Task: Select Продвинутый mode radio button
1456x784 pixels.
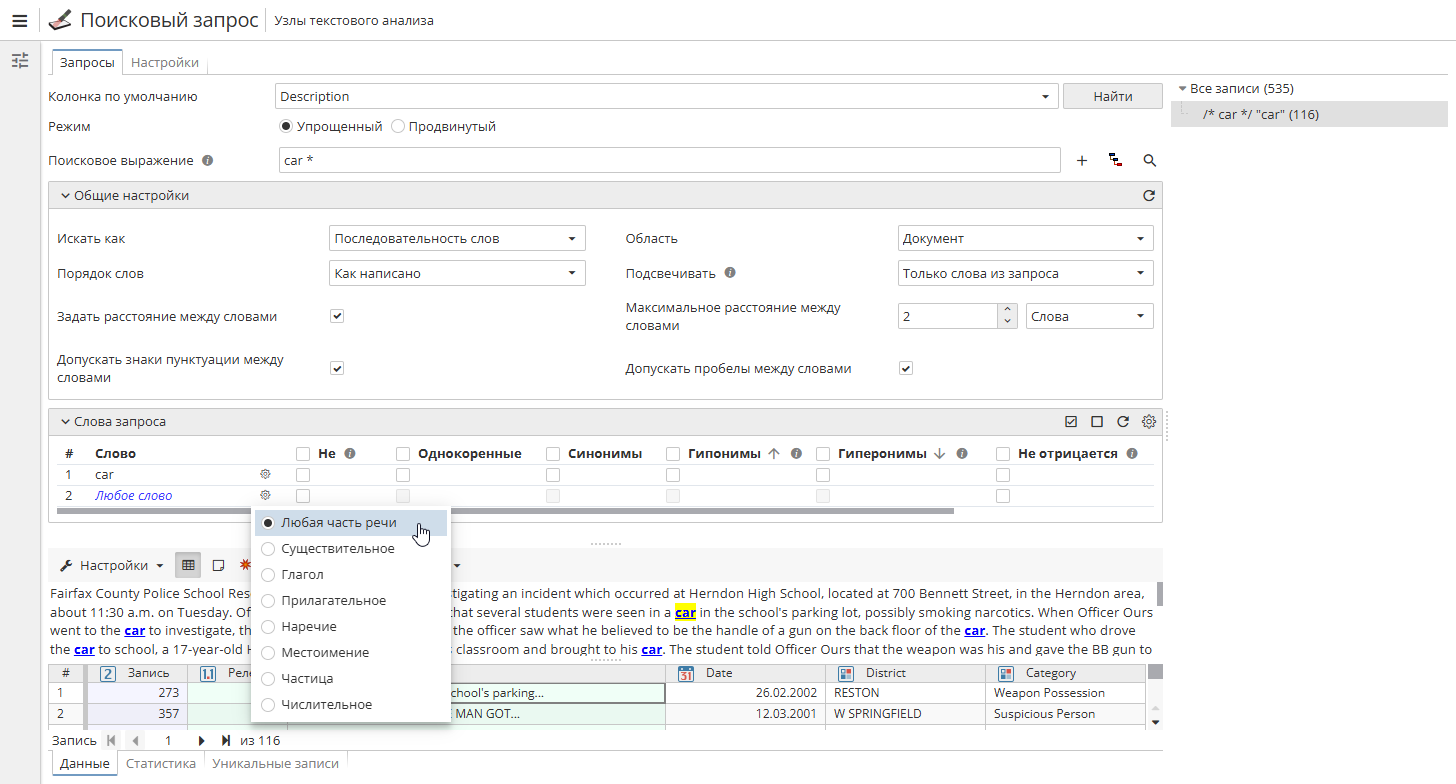Action: pos(398,127)
